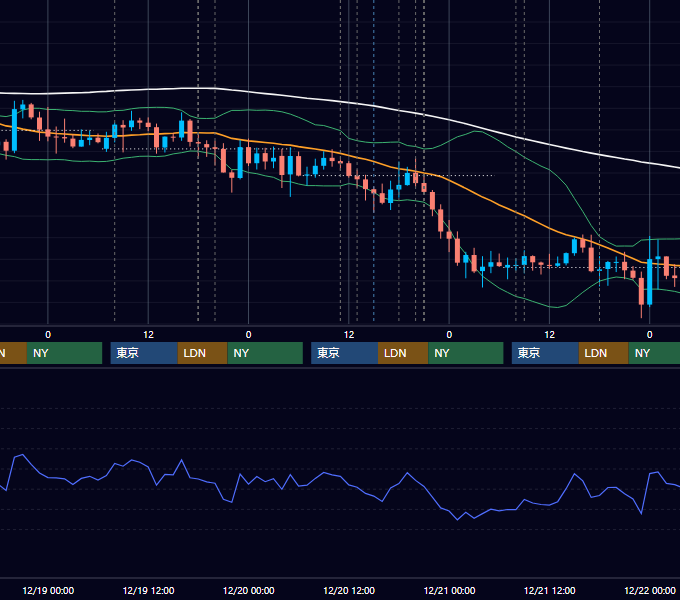This screenshot has height=600, width=680.
Task: Click the 12/19 12:00 date label
Action: tap(148, 590)
